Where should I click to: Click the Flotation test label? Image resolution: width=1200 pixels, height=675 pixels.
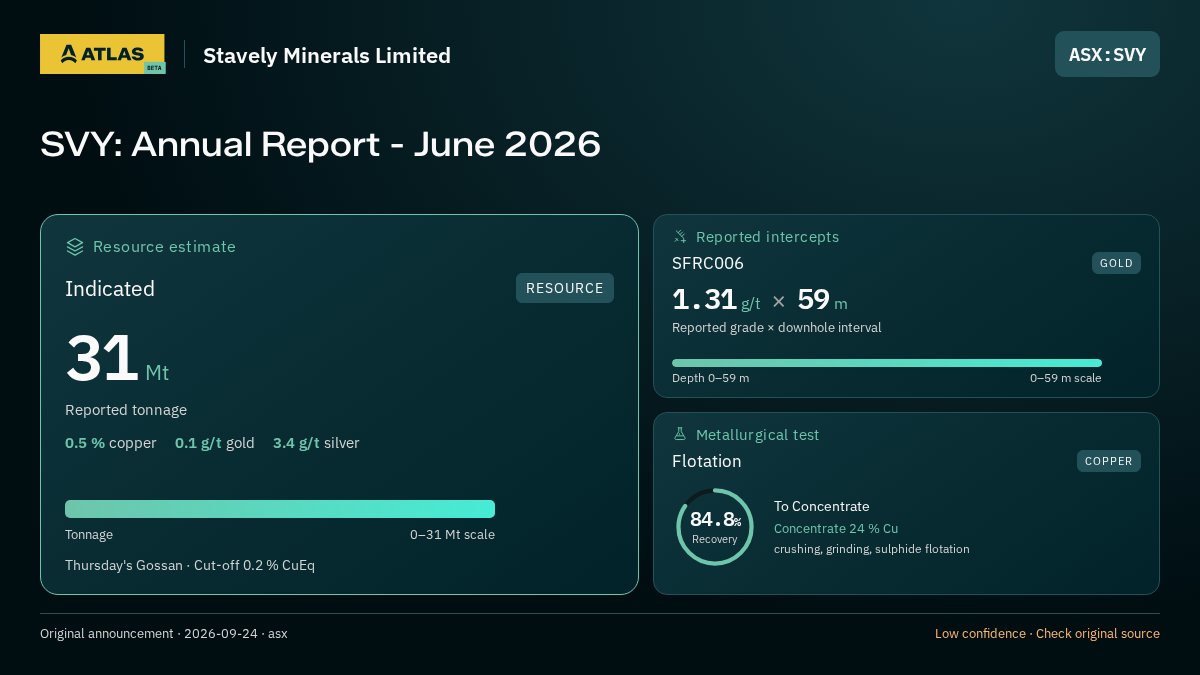pyautogui.click(x=707, y=461)
